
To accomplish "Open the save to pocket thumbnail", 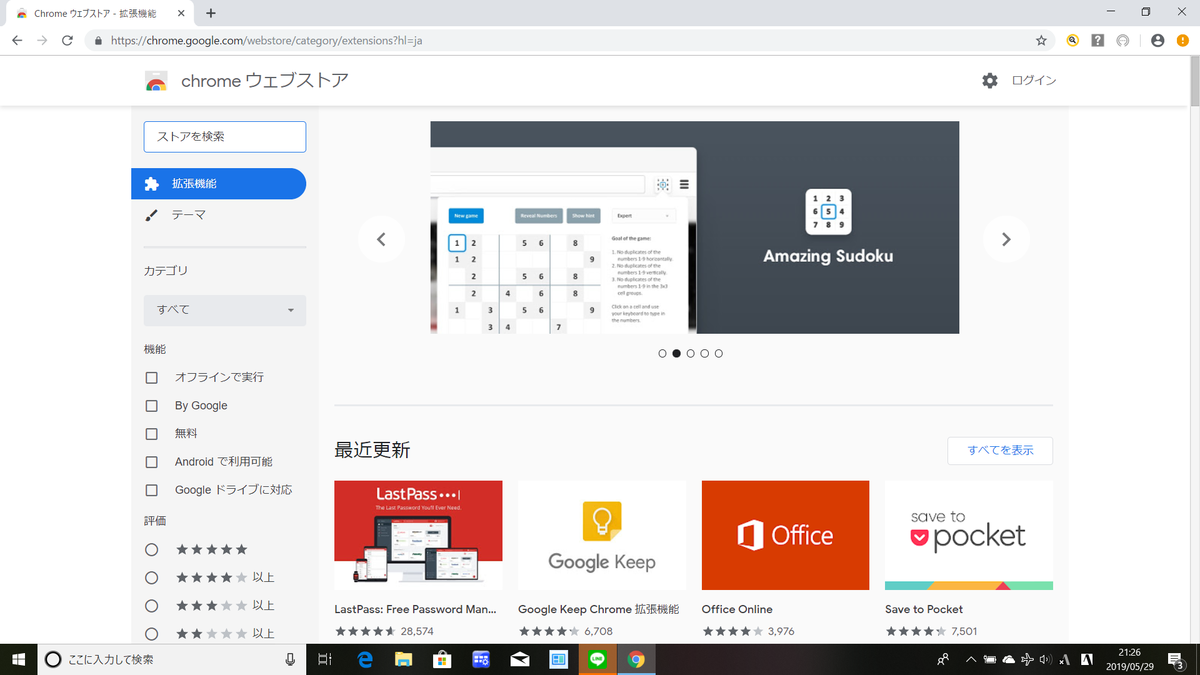I will pos(969,535).
